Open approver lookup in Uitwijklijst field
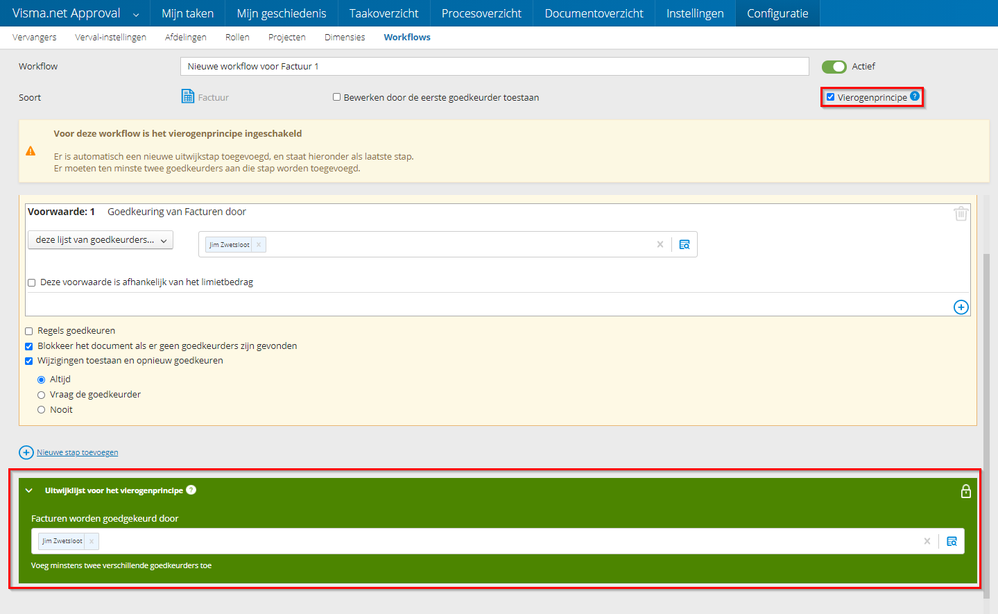The height and width of the screenshot is (614, 998). 952,541
